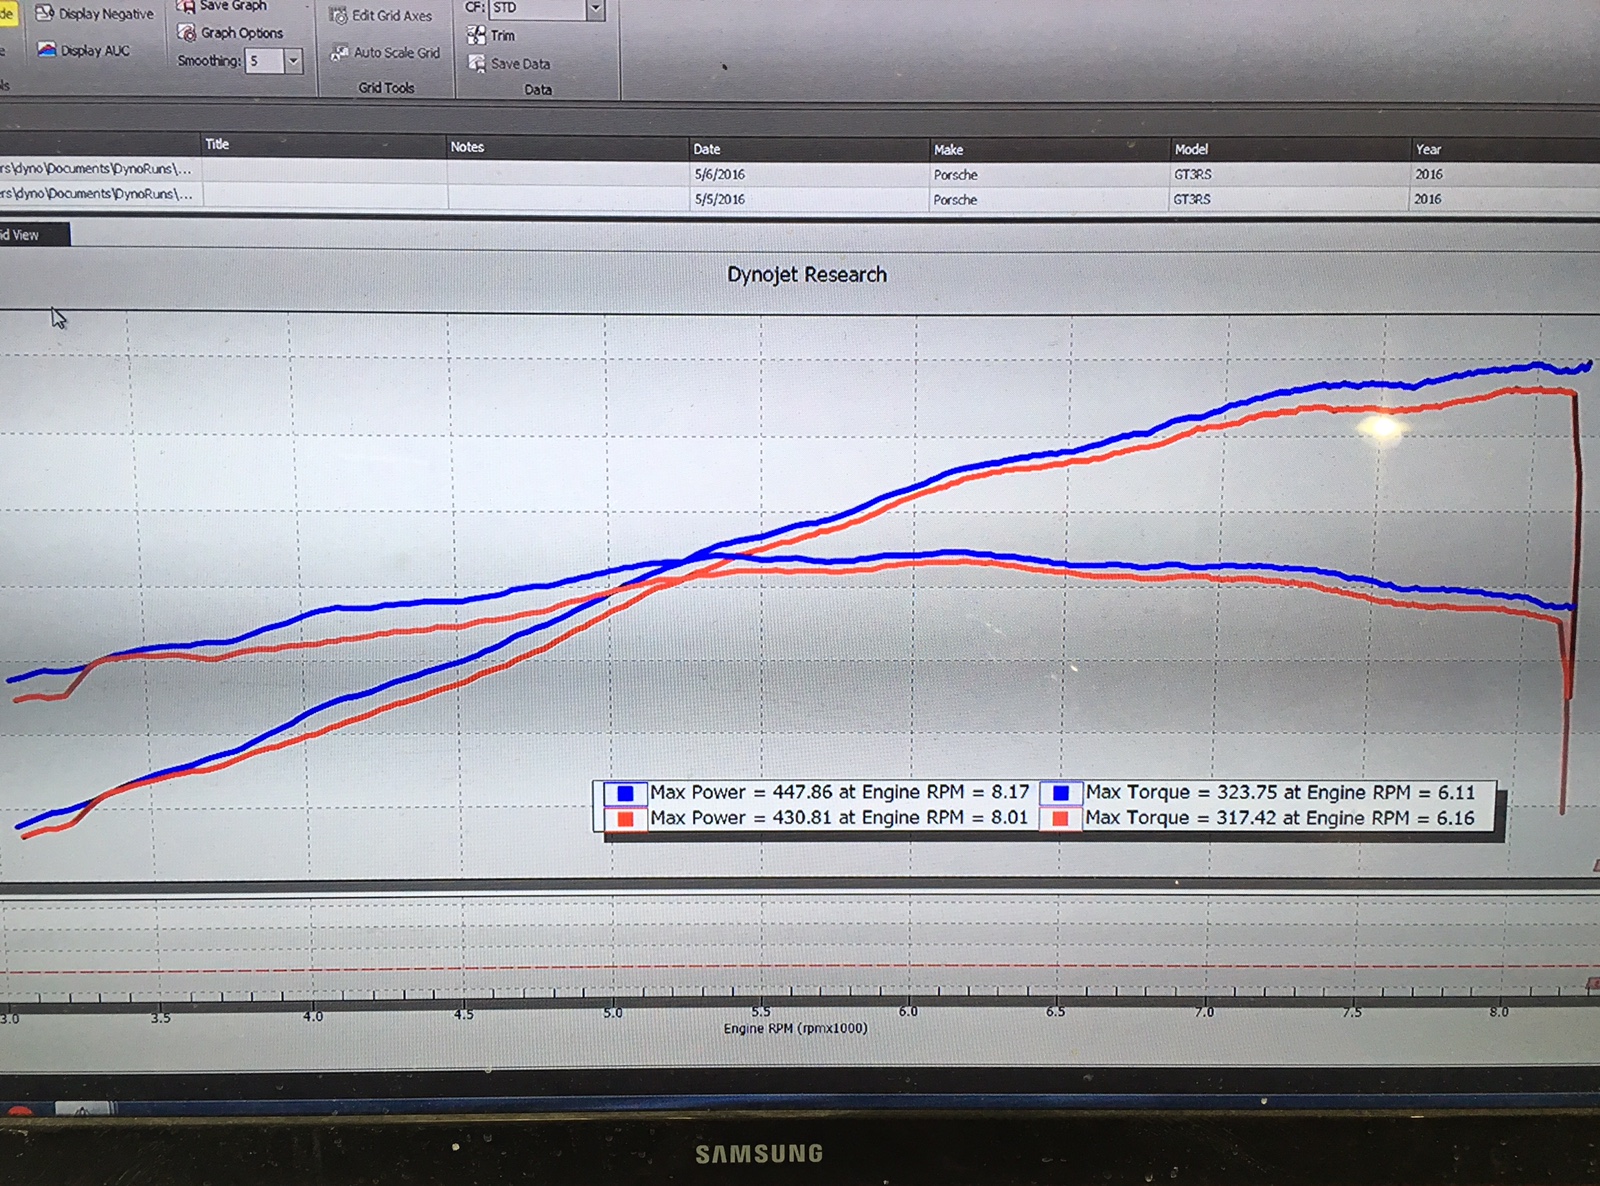Sort runs by the Model column header
Viewport: 1600px width, 1186px height.
point(1290,149)
